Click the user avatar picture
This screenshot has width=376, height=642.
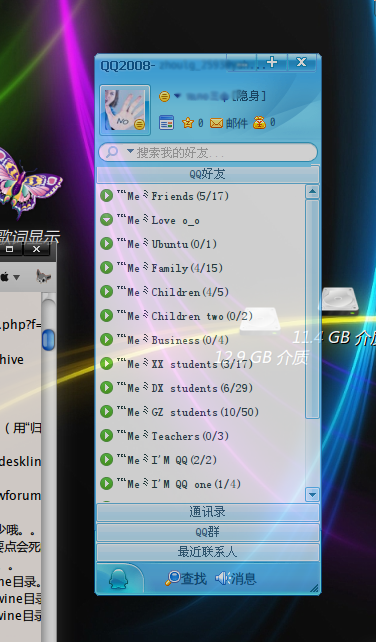(125, 110)
